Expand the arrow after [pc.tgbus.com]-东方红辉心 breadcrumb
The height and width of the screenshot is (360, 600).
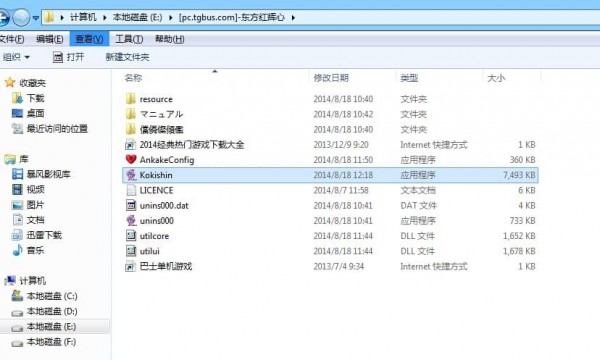coord(293,18)
